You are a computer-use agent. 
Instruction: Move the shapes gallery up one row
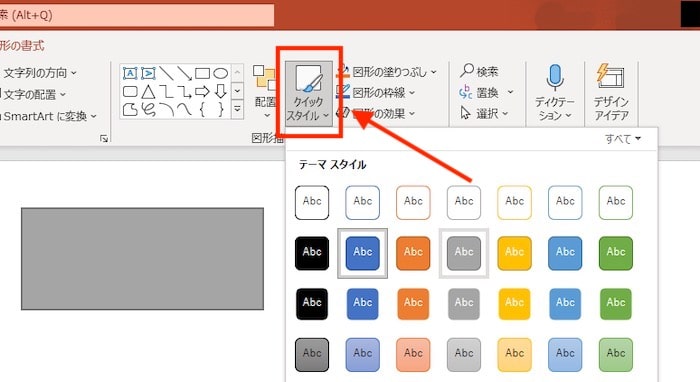(238, 73)
